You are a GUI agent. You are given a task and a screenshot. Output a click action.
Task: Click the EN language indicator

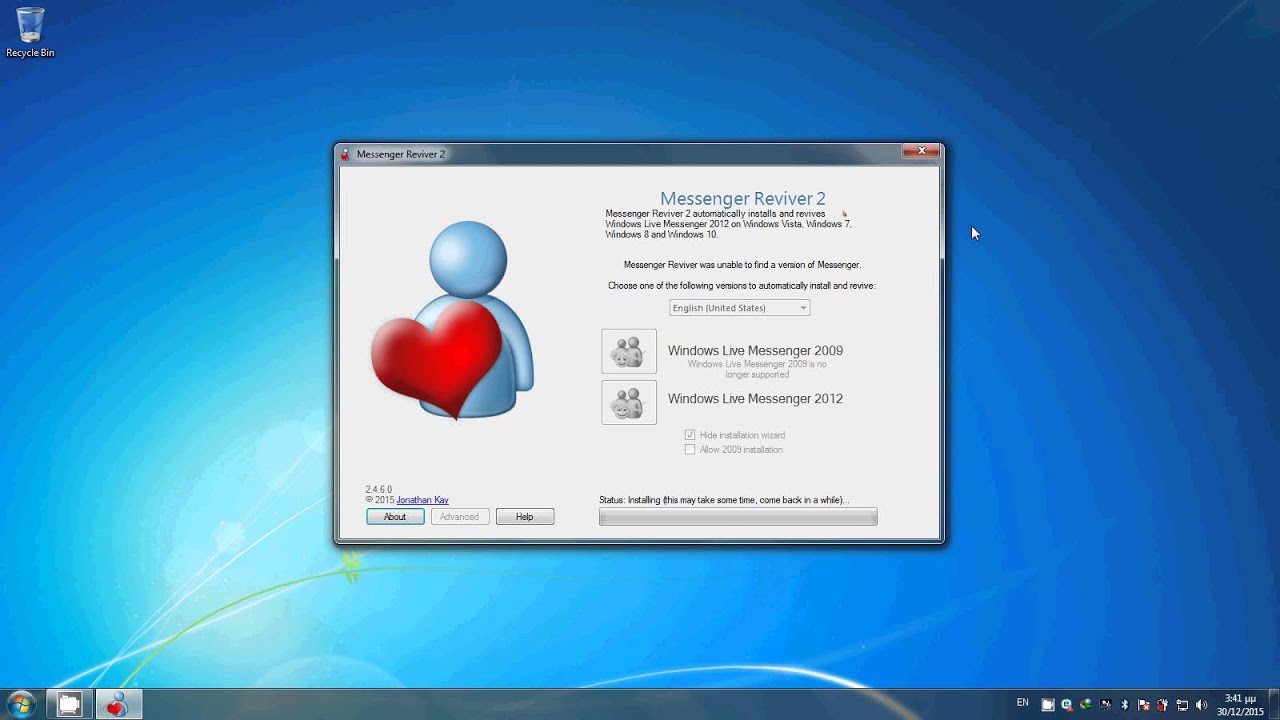point(1022,702)
